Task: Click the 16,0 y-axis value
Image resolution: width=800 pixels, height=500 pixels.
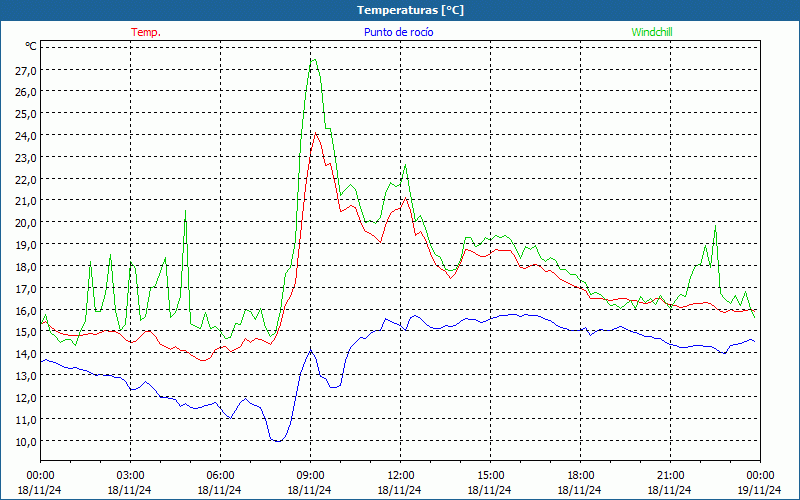Action: click(26, 311)
